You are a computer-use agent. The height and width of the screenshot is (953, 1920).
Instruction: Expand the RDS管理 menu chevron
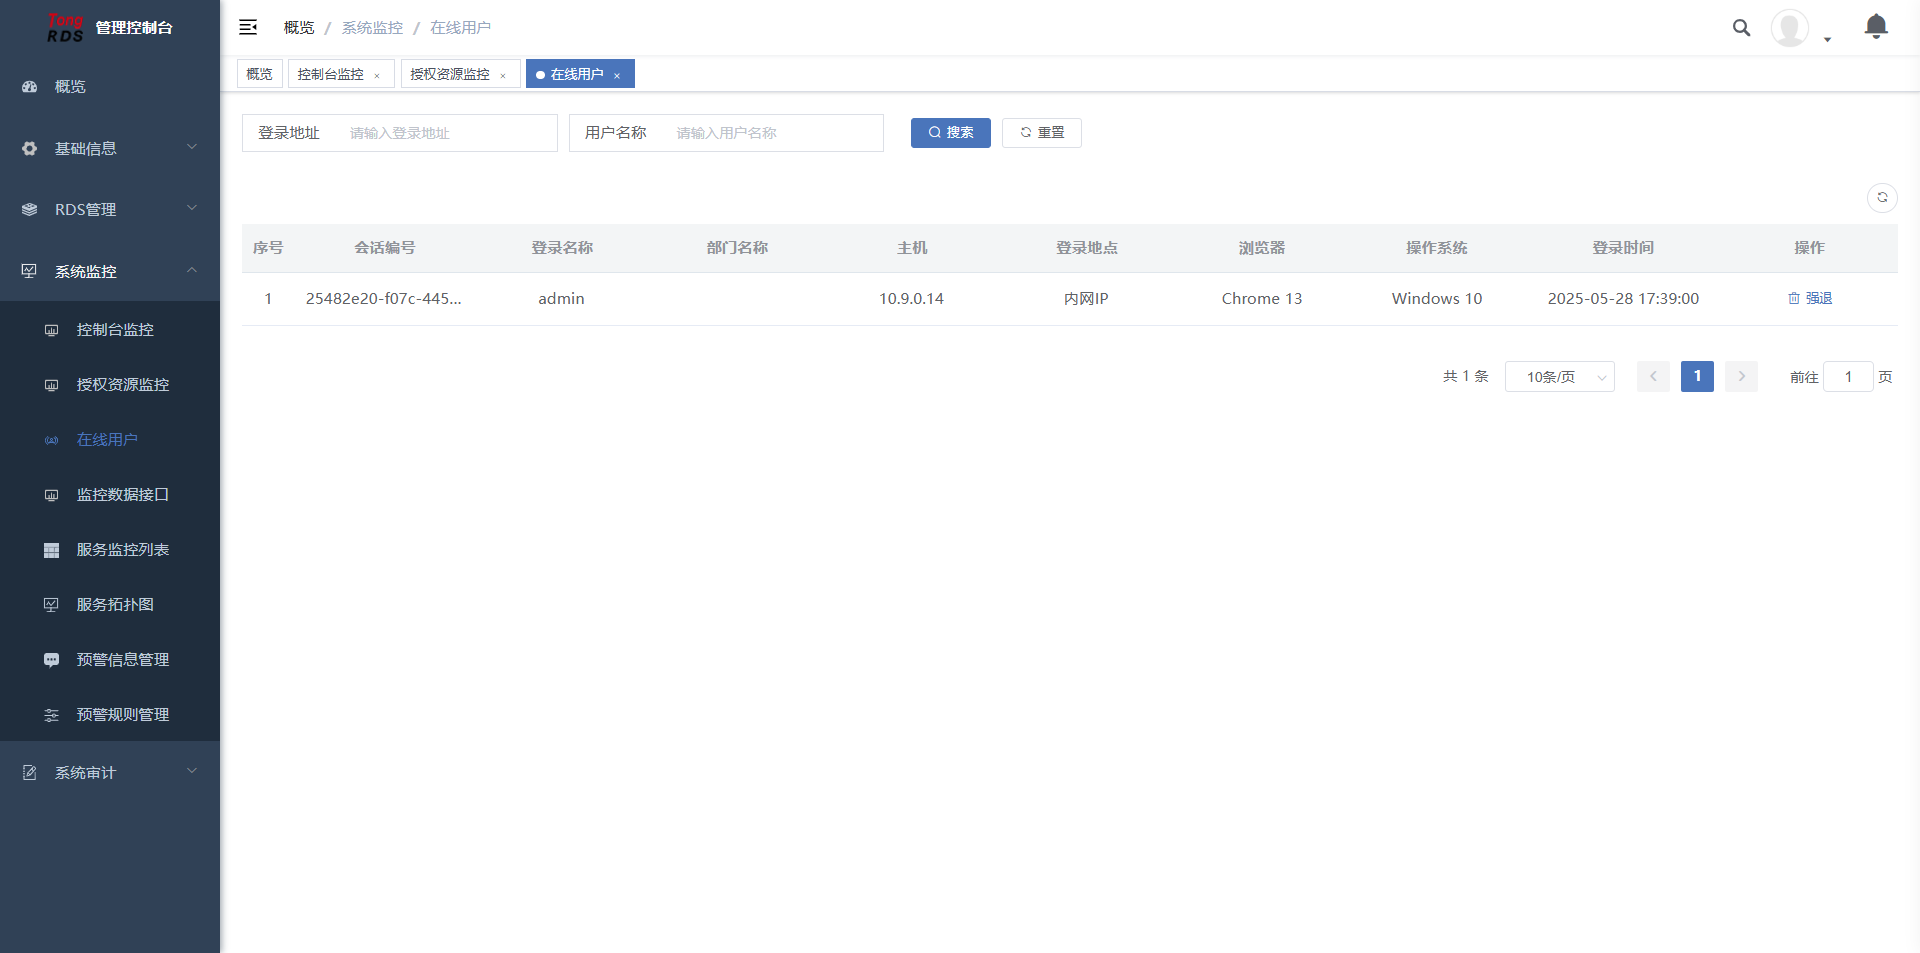(192, 209)
